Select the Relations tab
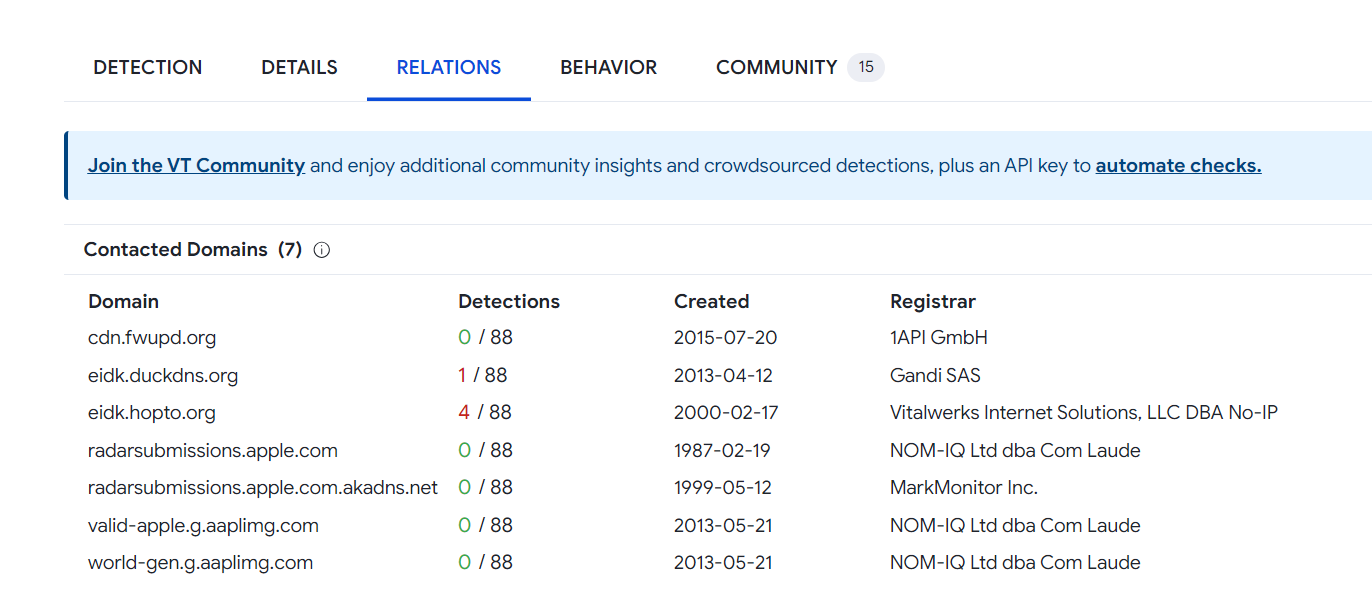This screenshot has height=606, width=1372. point(449,67)
